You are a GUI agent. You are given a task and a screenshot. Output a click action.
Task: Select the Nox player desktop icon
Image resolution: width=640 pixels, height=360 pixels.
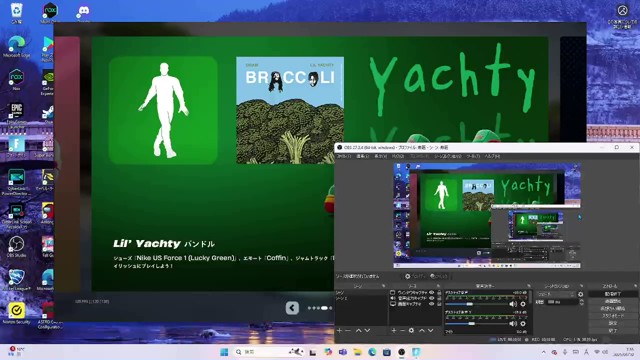click(x=16, y=79)
